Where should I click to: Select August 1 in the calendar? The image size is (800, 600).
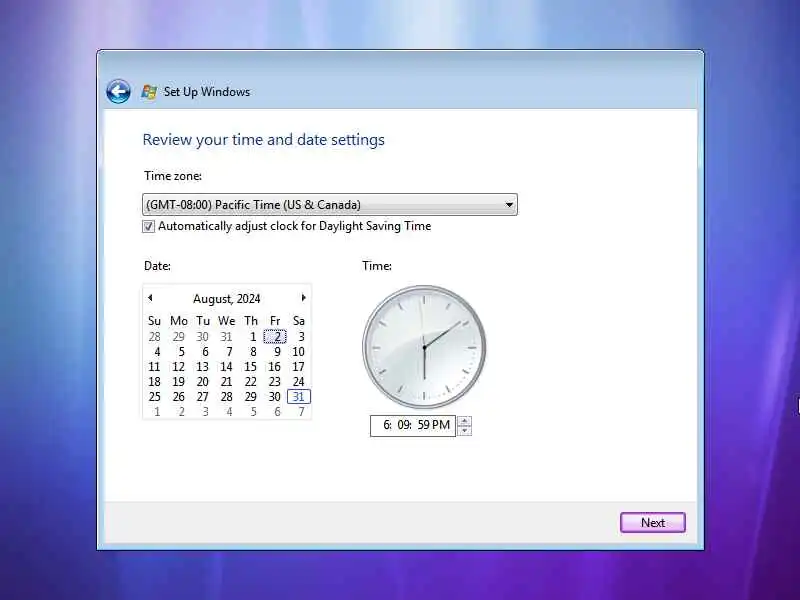253,337
